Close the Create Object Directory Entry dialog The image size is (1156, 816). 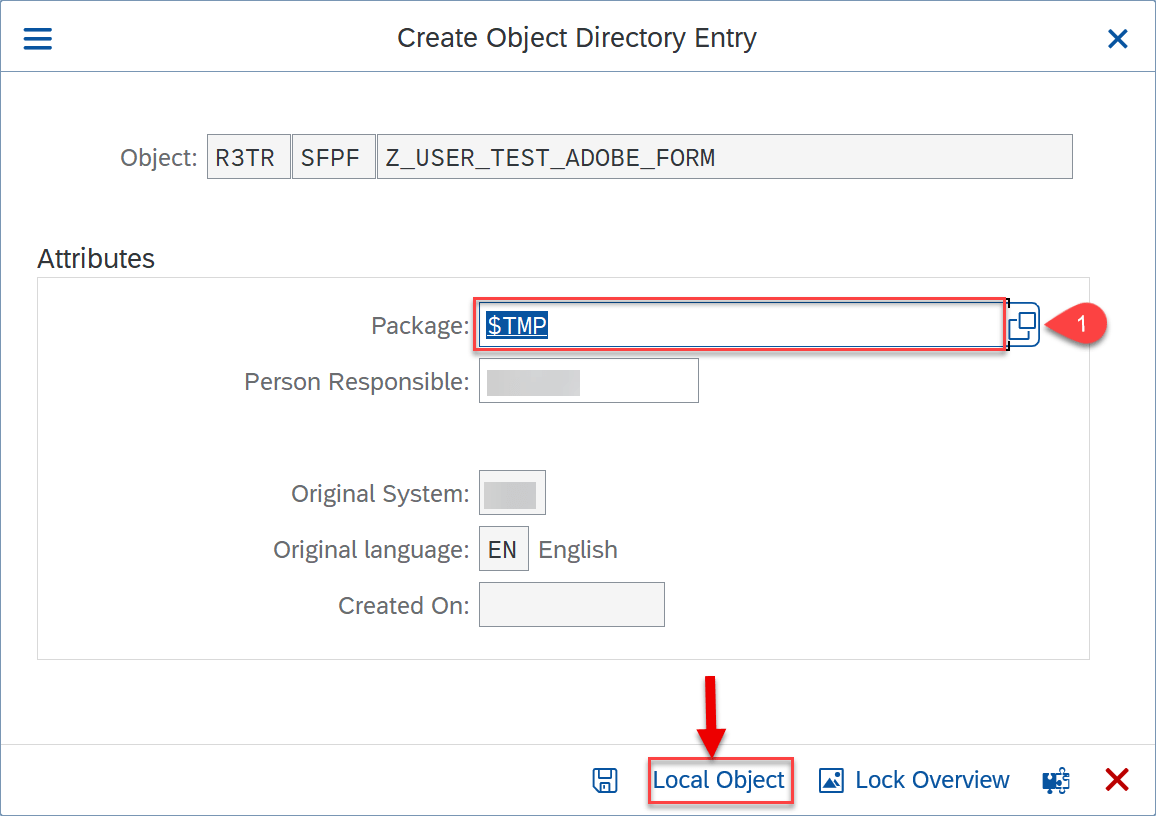(1117, 39)
